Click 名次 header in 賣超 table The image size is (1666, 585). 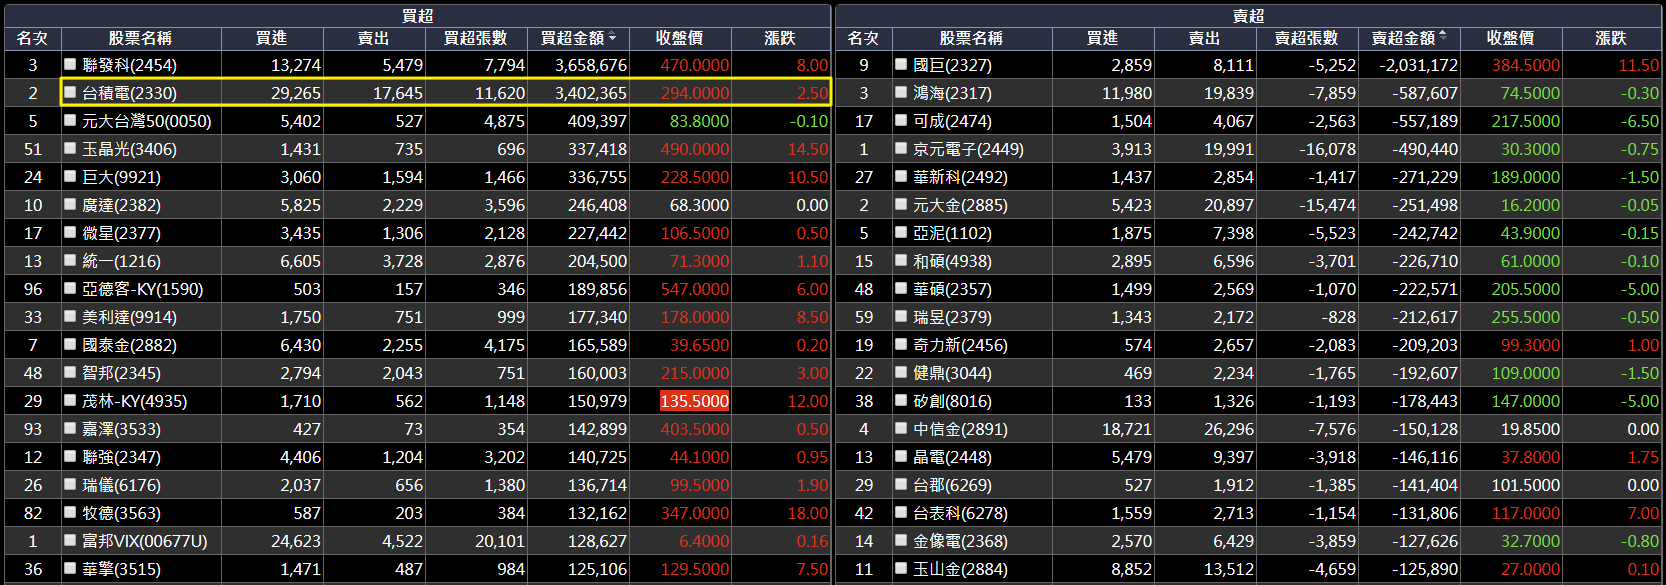tap(863, 38)
